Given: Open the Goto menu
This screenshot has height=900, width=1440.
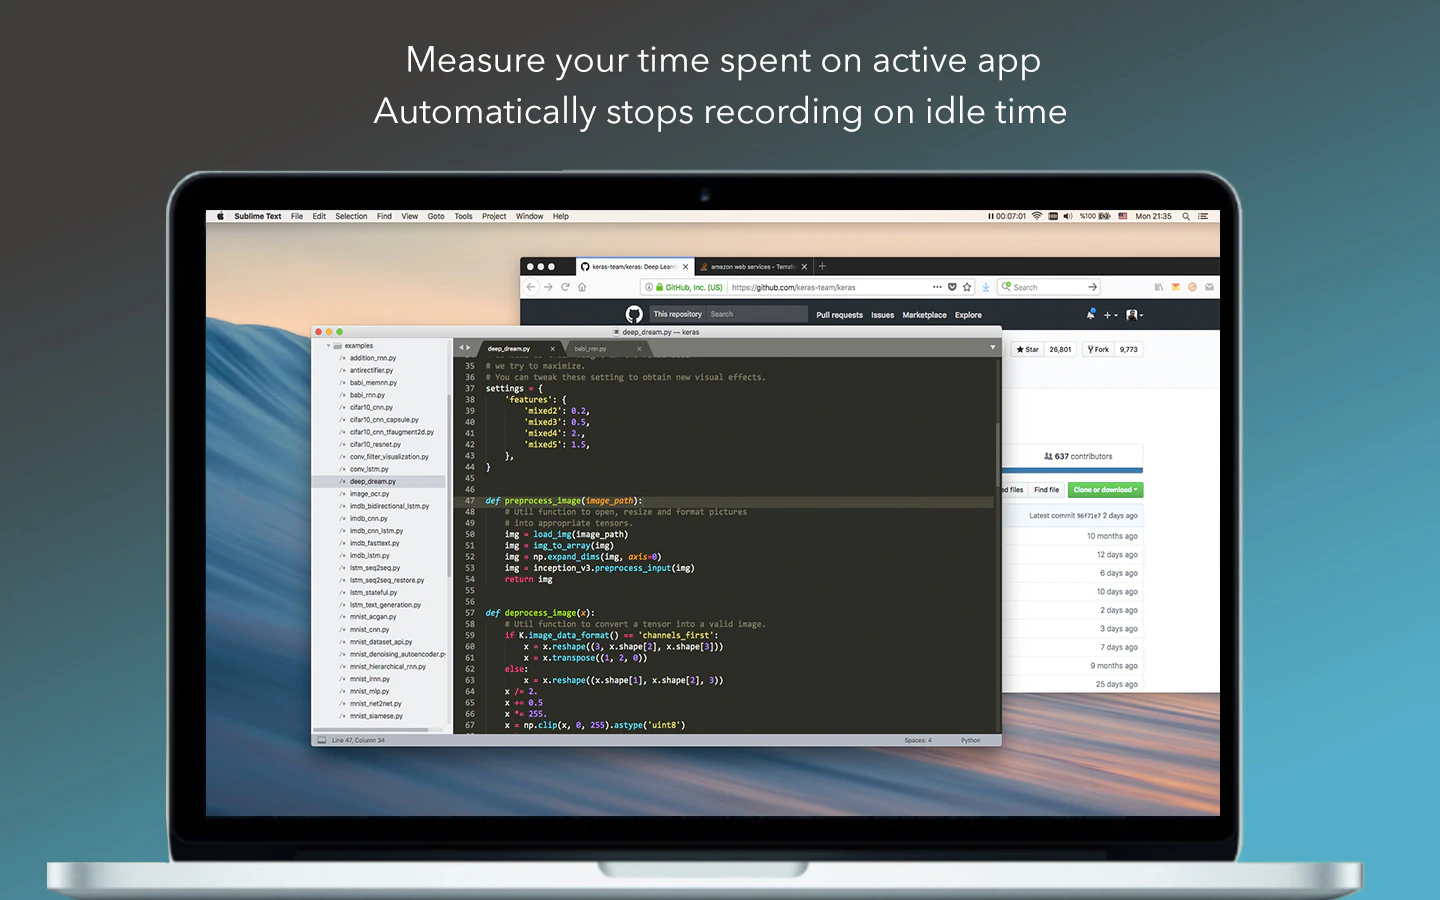Looking at the screenshot, I should (436, 216).
